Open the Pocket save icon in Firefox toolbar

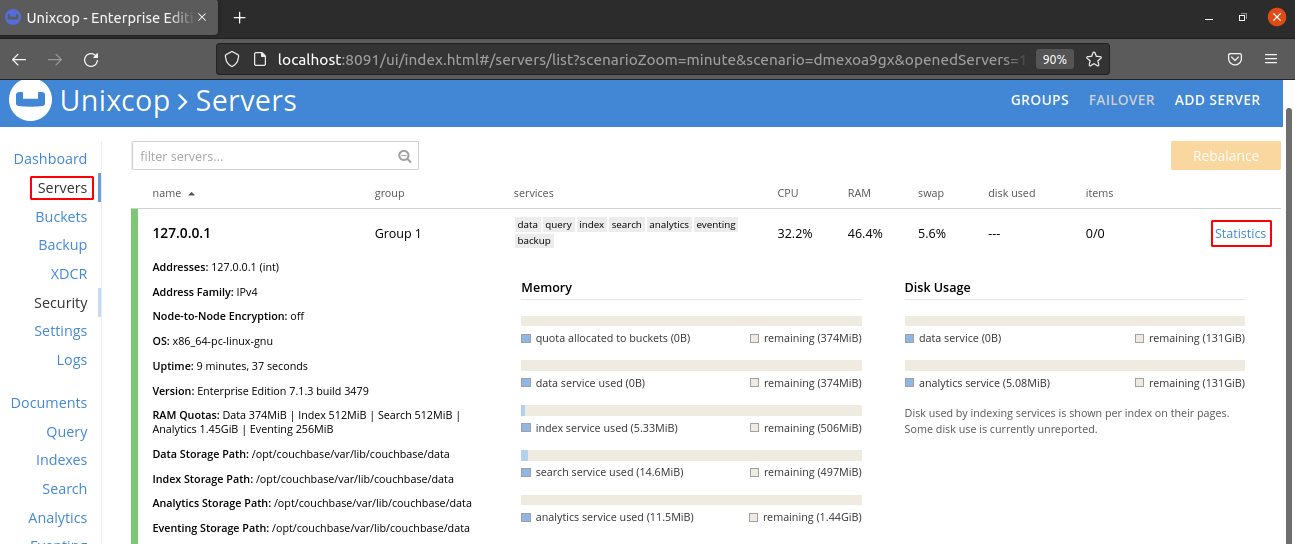click(1235, 59)
